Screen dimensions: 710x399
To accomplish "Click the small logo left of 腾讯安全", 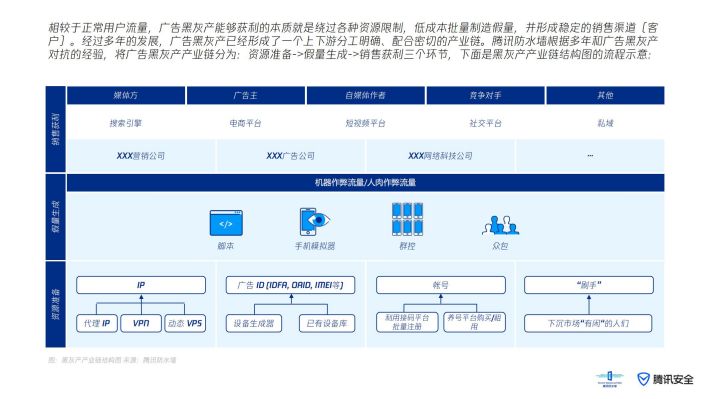I will pyautogui.click(x=609, y=379).
